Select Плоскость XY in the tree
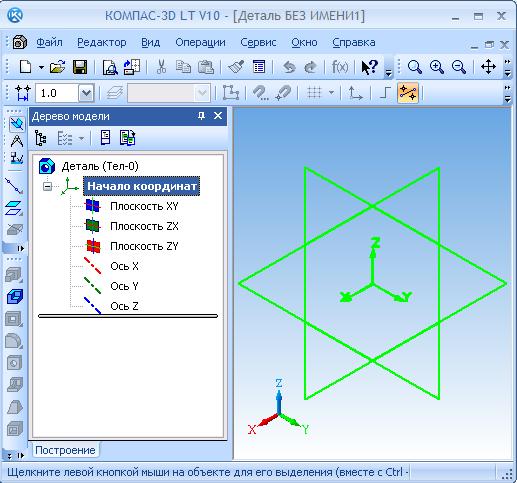This screenshot has width=517, height=483. tap(144, 206)
